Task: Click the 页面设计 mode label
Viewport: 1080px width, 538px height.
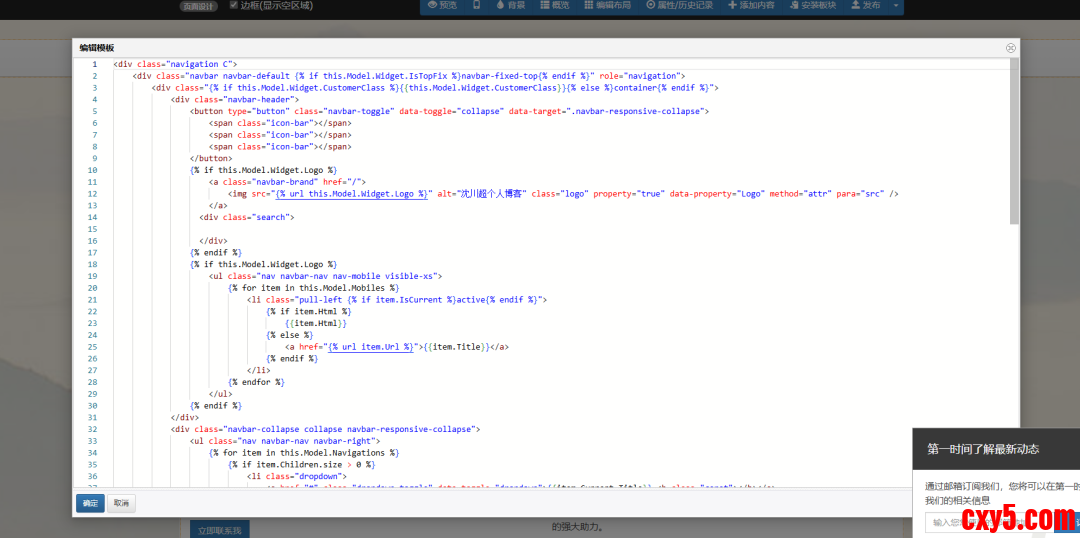Action: (x=198, y=6)
